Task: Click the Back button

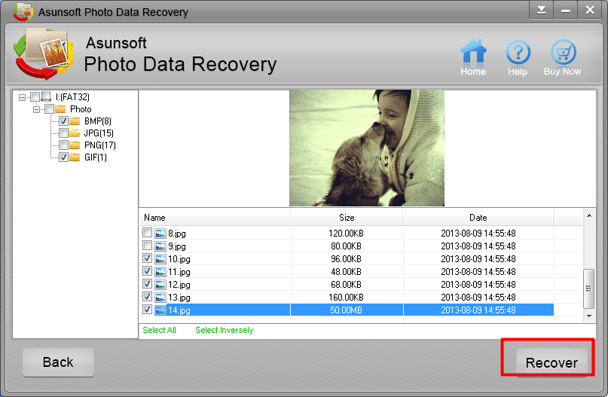Action: point(58,362)
